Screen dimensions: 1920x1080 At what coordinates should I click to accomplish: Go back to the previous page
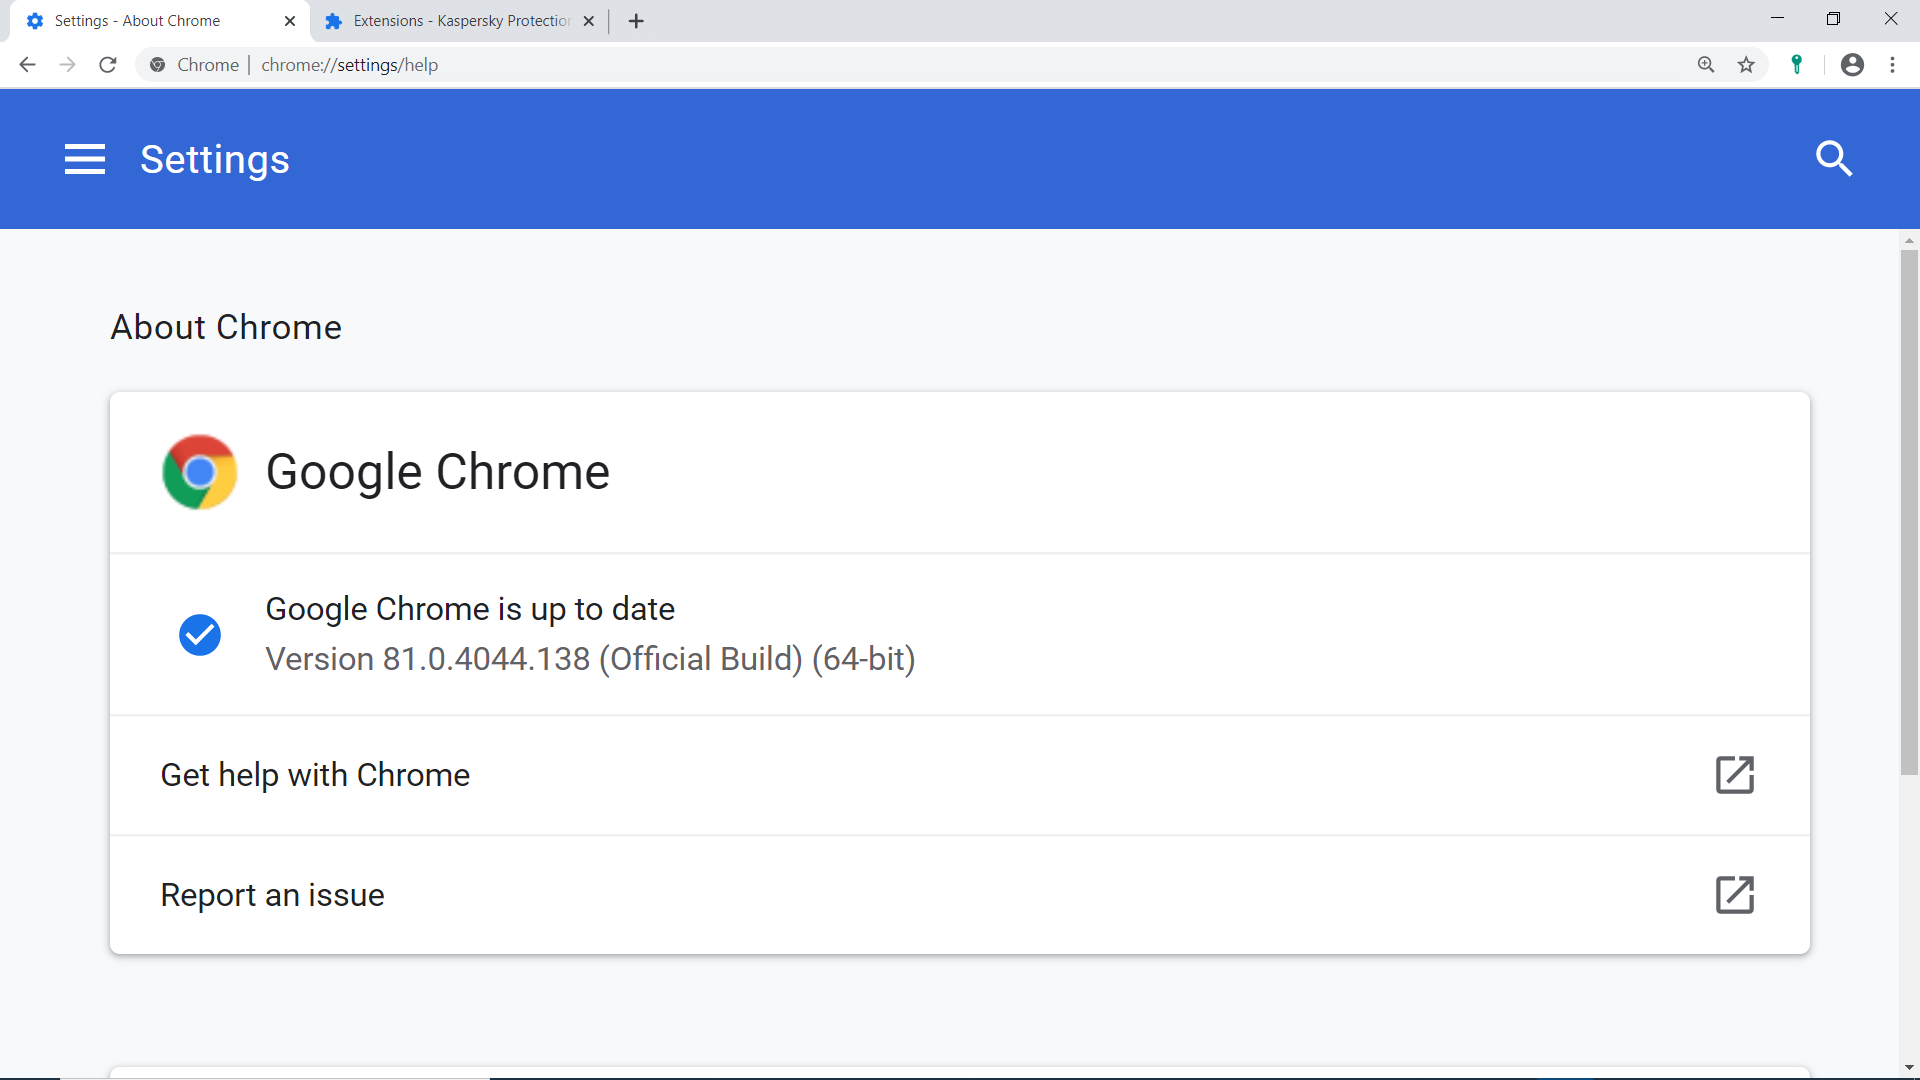(x=27, y=65)
